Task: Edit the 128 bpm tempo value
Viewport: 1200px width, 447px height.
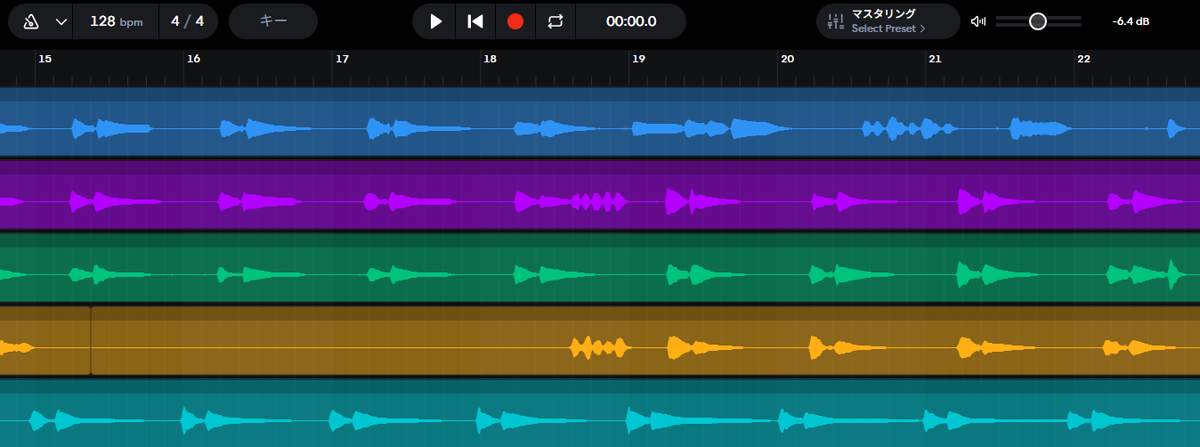Action: click(116, 21)
